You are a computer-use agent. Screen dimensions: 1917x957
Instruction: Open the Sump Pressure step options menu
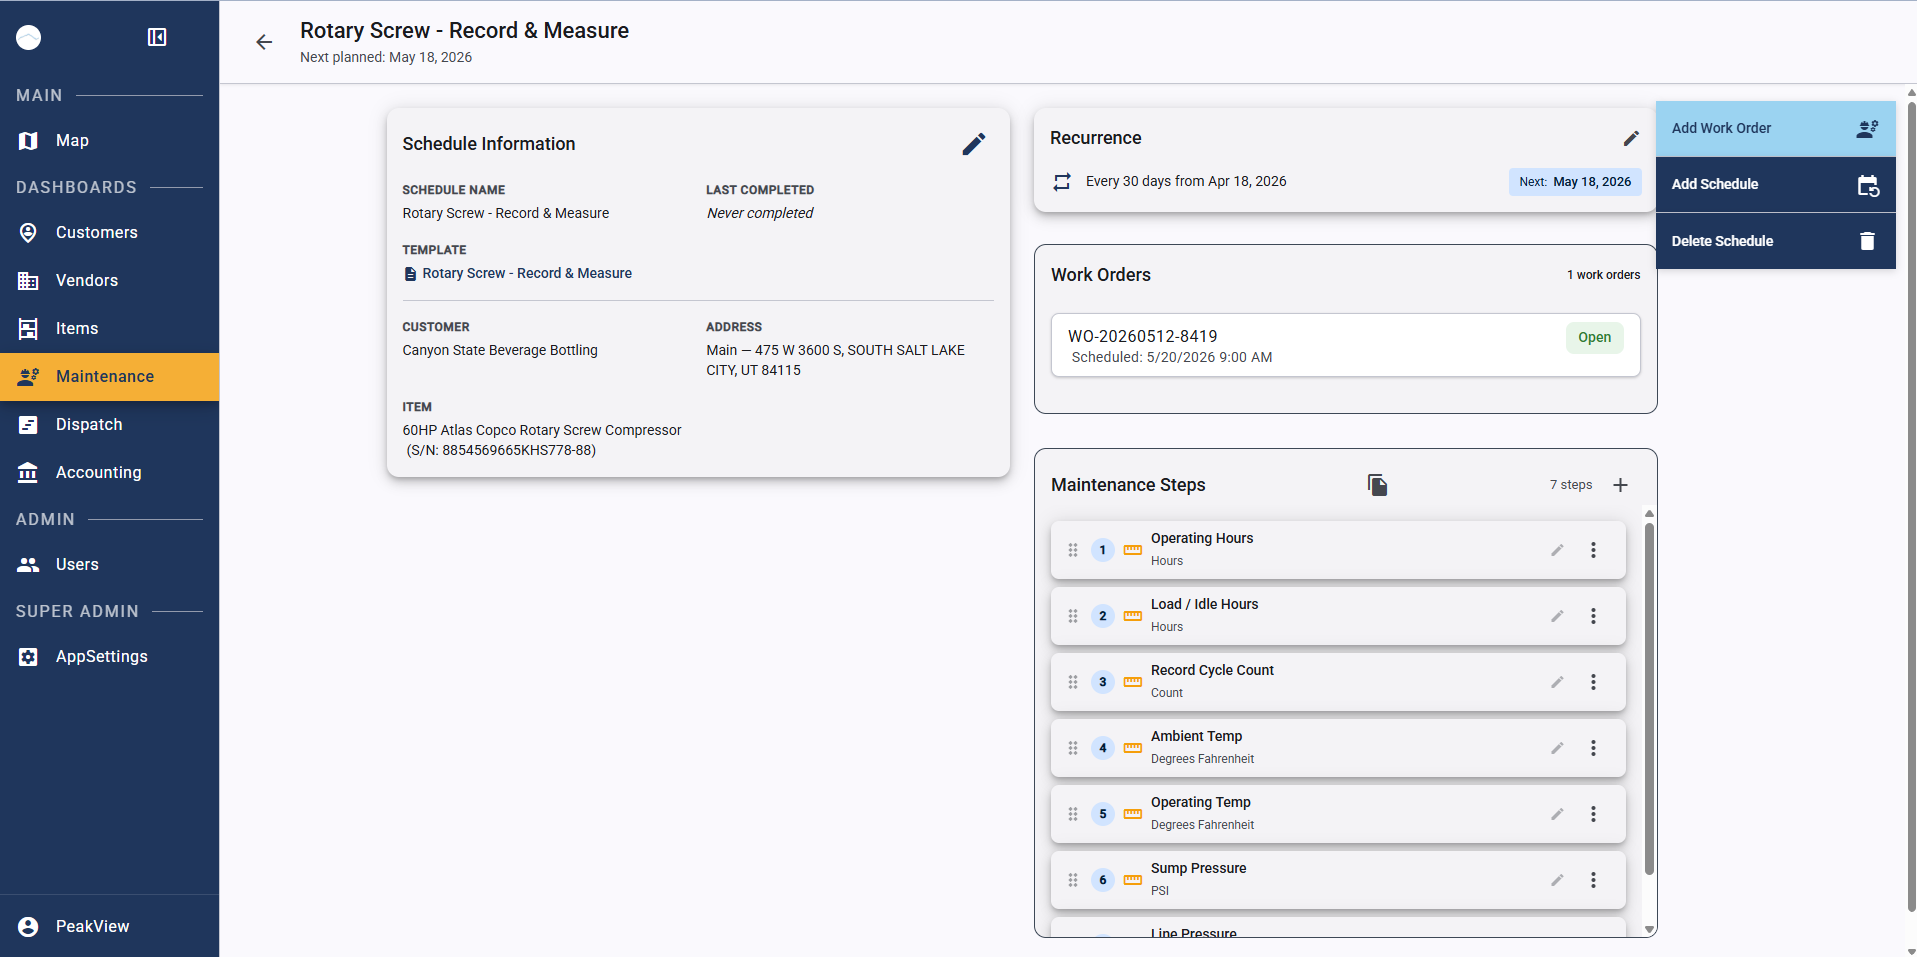pyautogui.click(x=1594, y=880)
